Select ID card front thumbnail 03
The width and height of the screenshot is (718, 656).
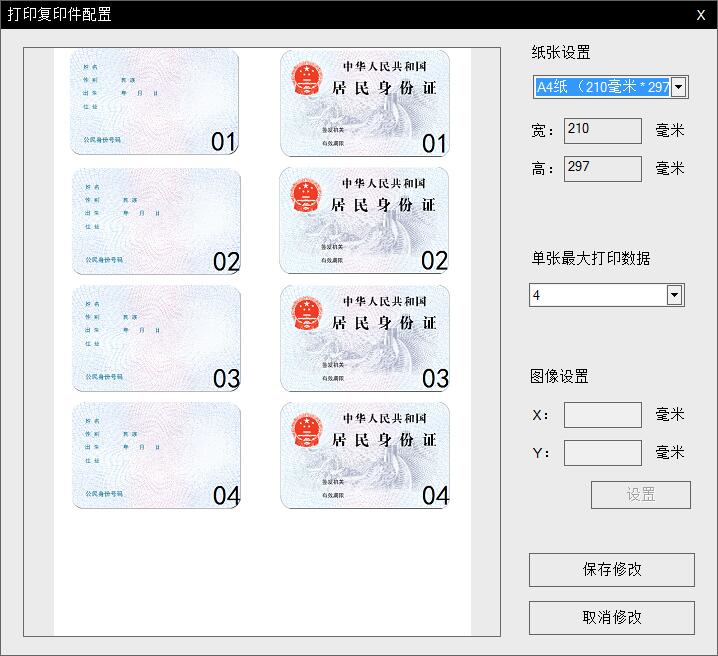[156, 339]
